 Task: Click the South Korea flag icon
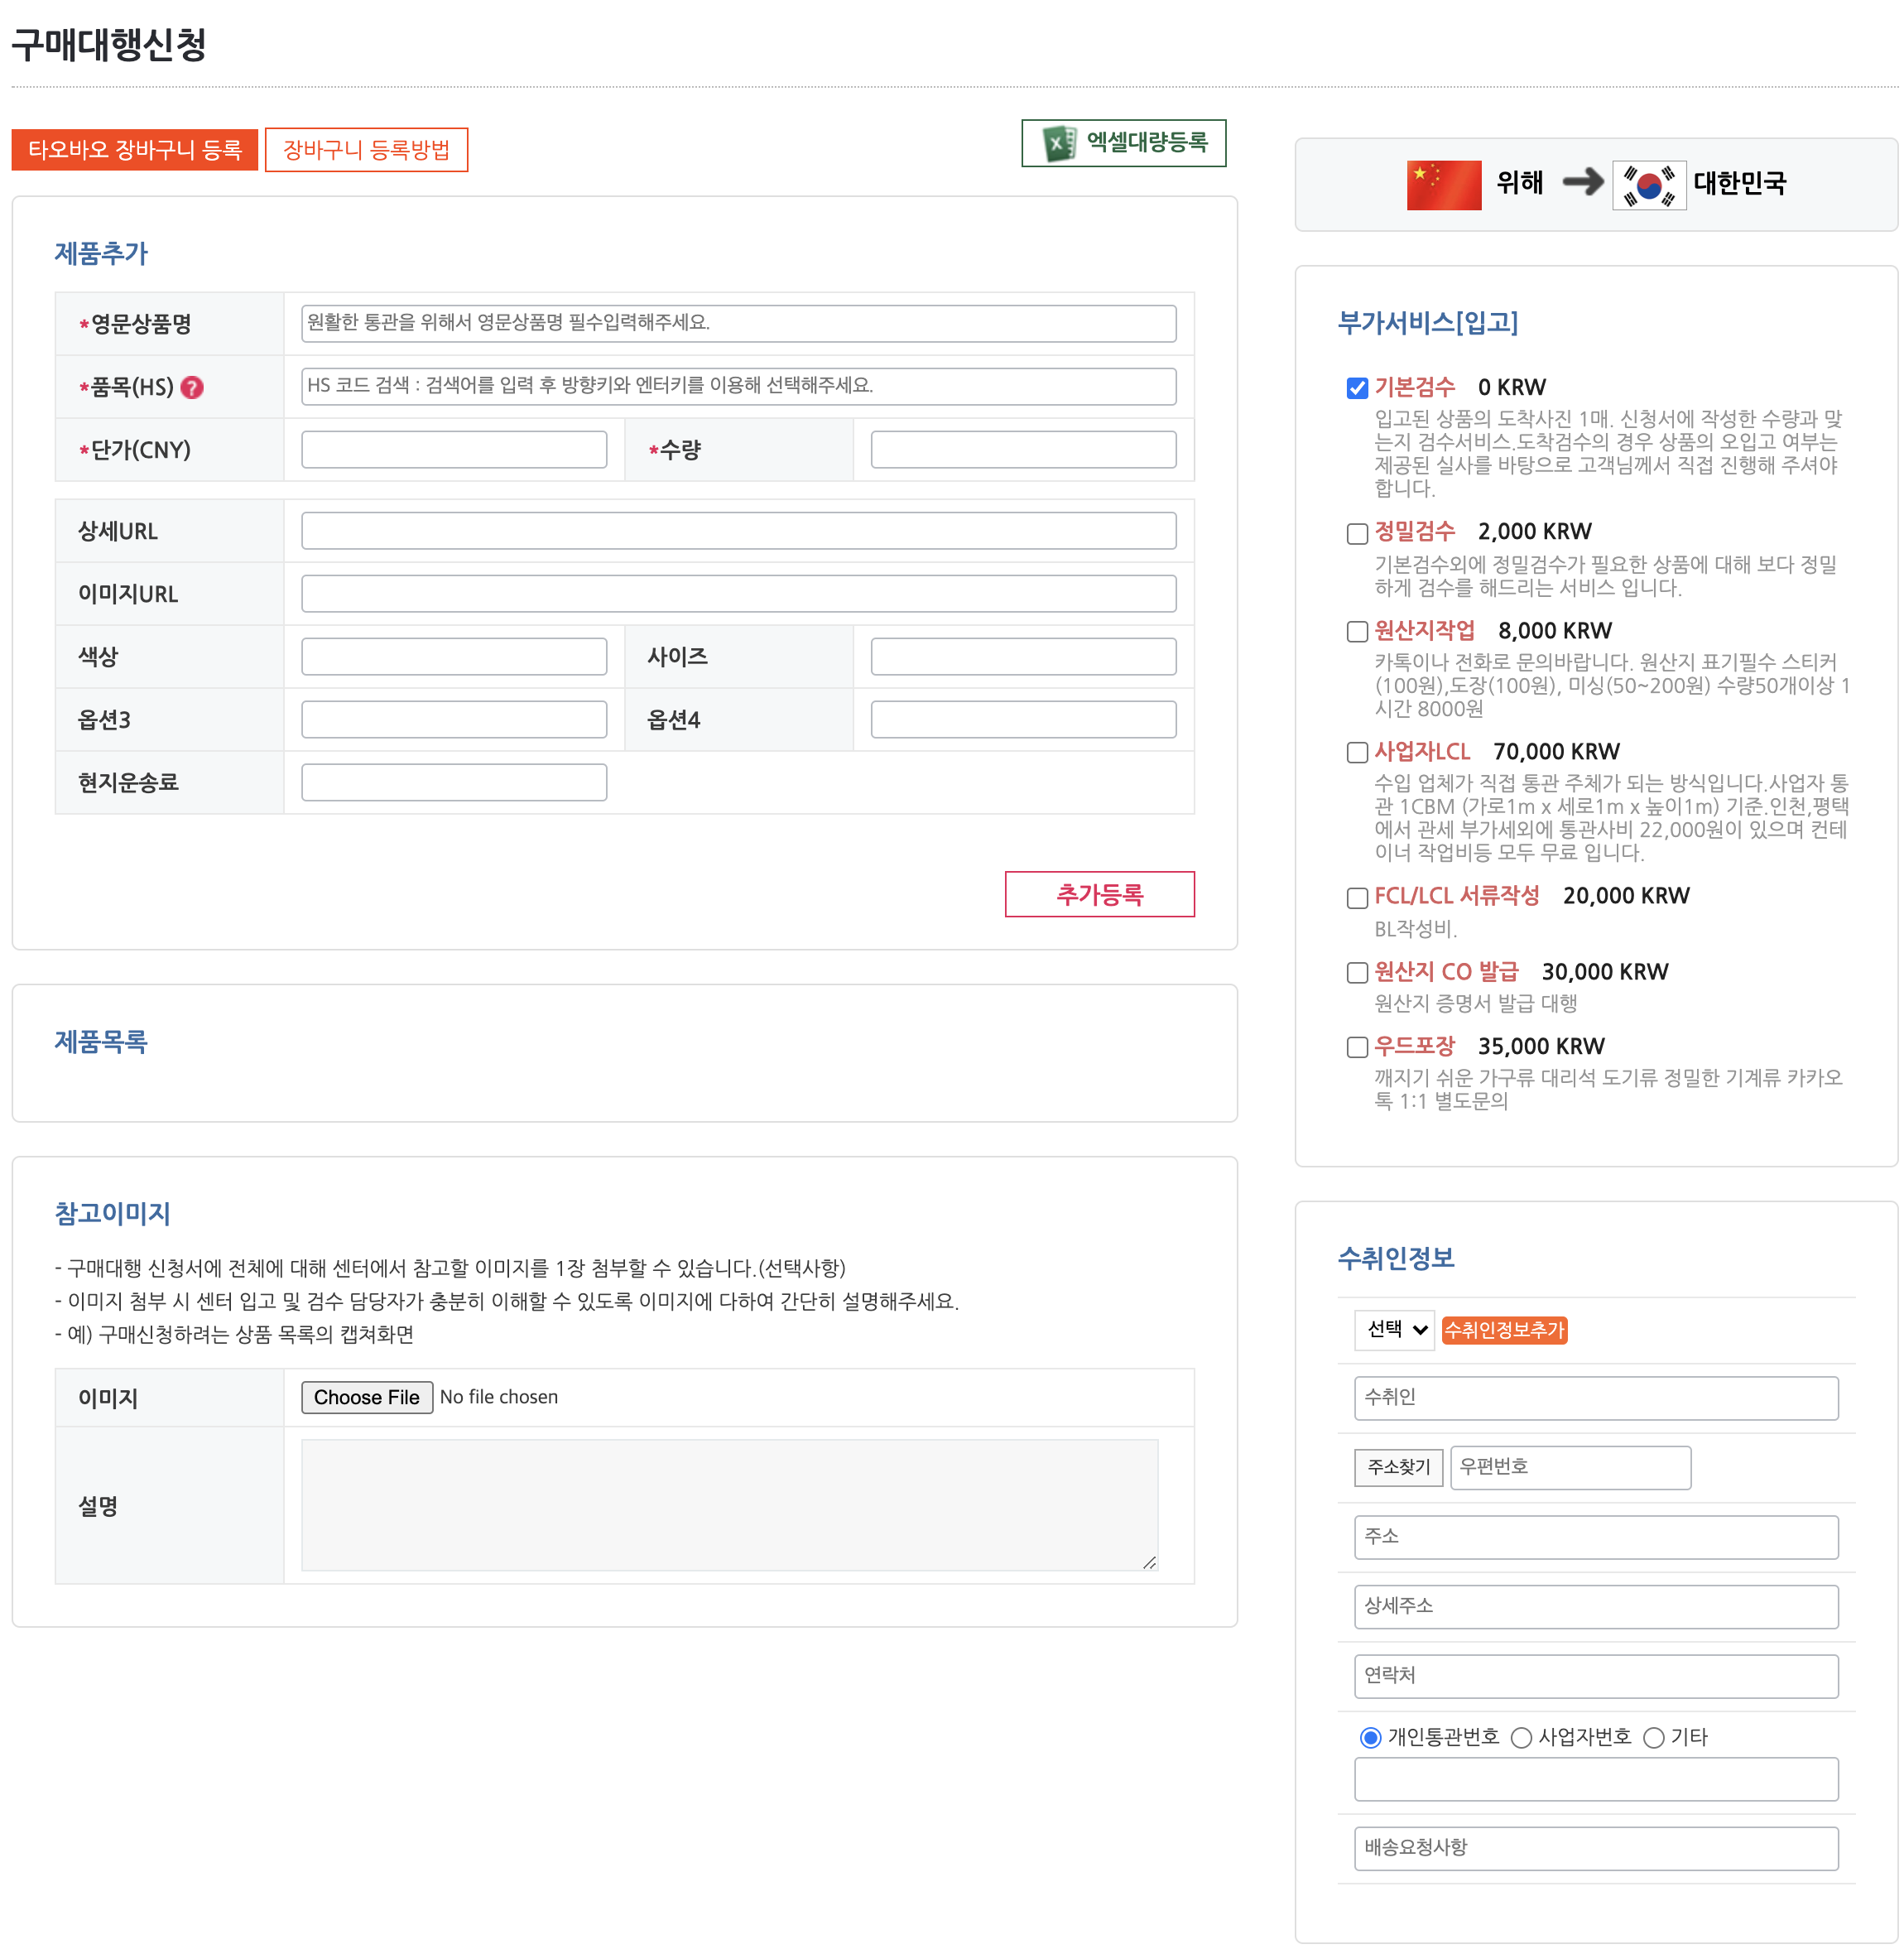pyautogui.click(x=1648, y=184)
